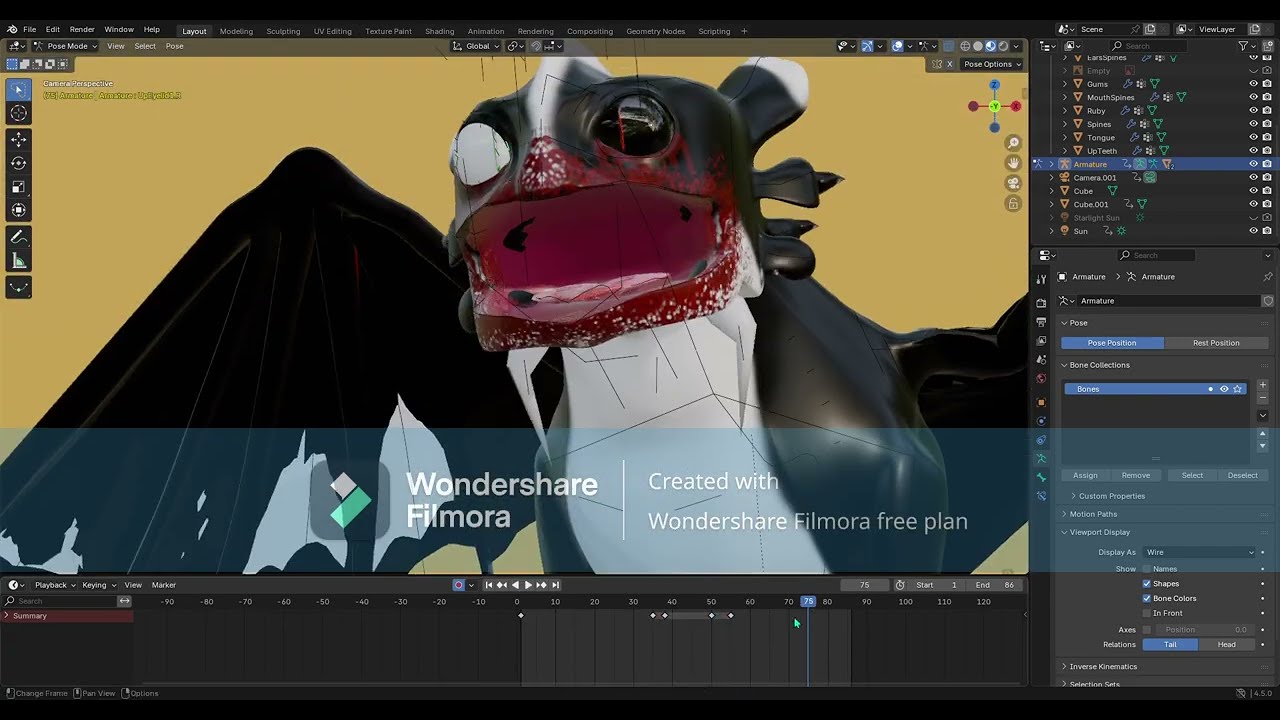This screenshot has height=720, width=1280.
Task: Toggle auto keying record button in timeline
Action: 459,585
